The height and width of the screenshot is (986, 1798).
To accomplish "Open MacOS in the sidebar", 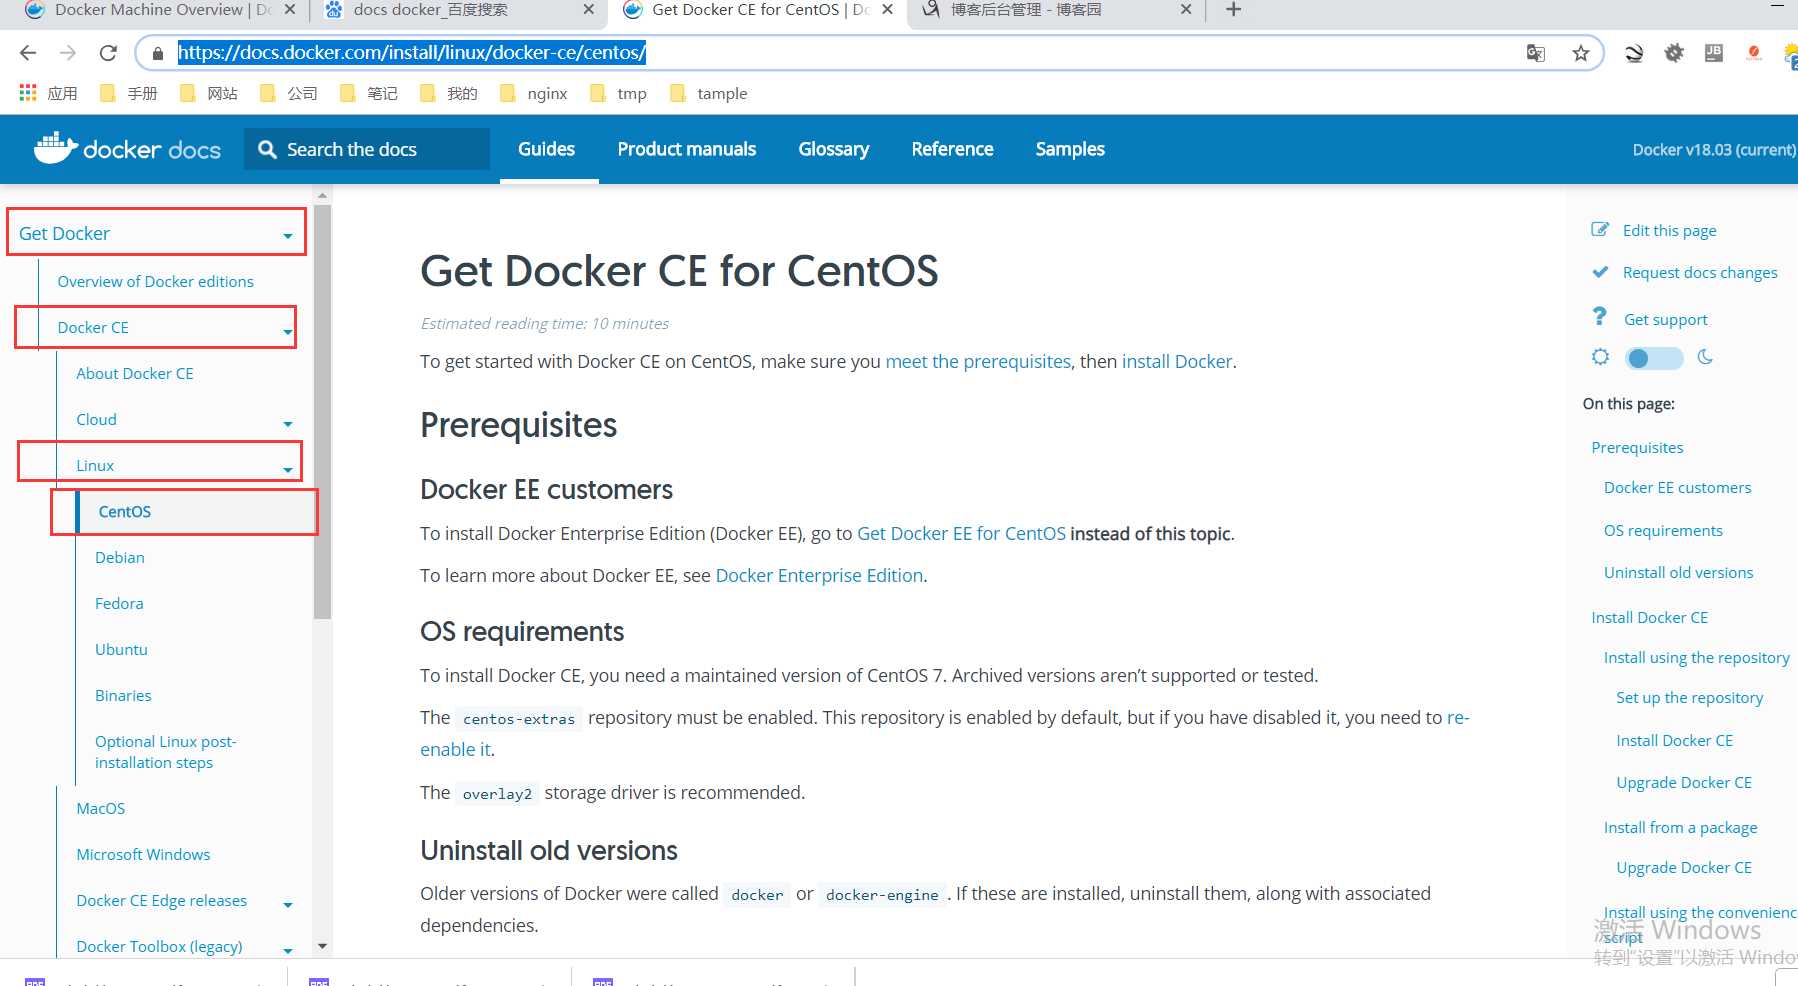I will coord(101,808).
